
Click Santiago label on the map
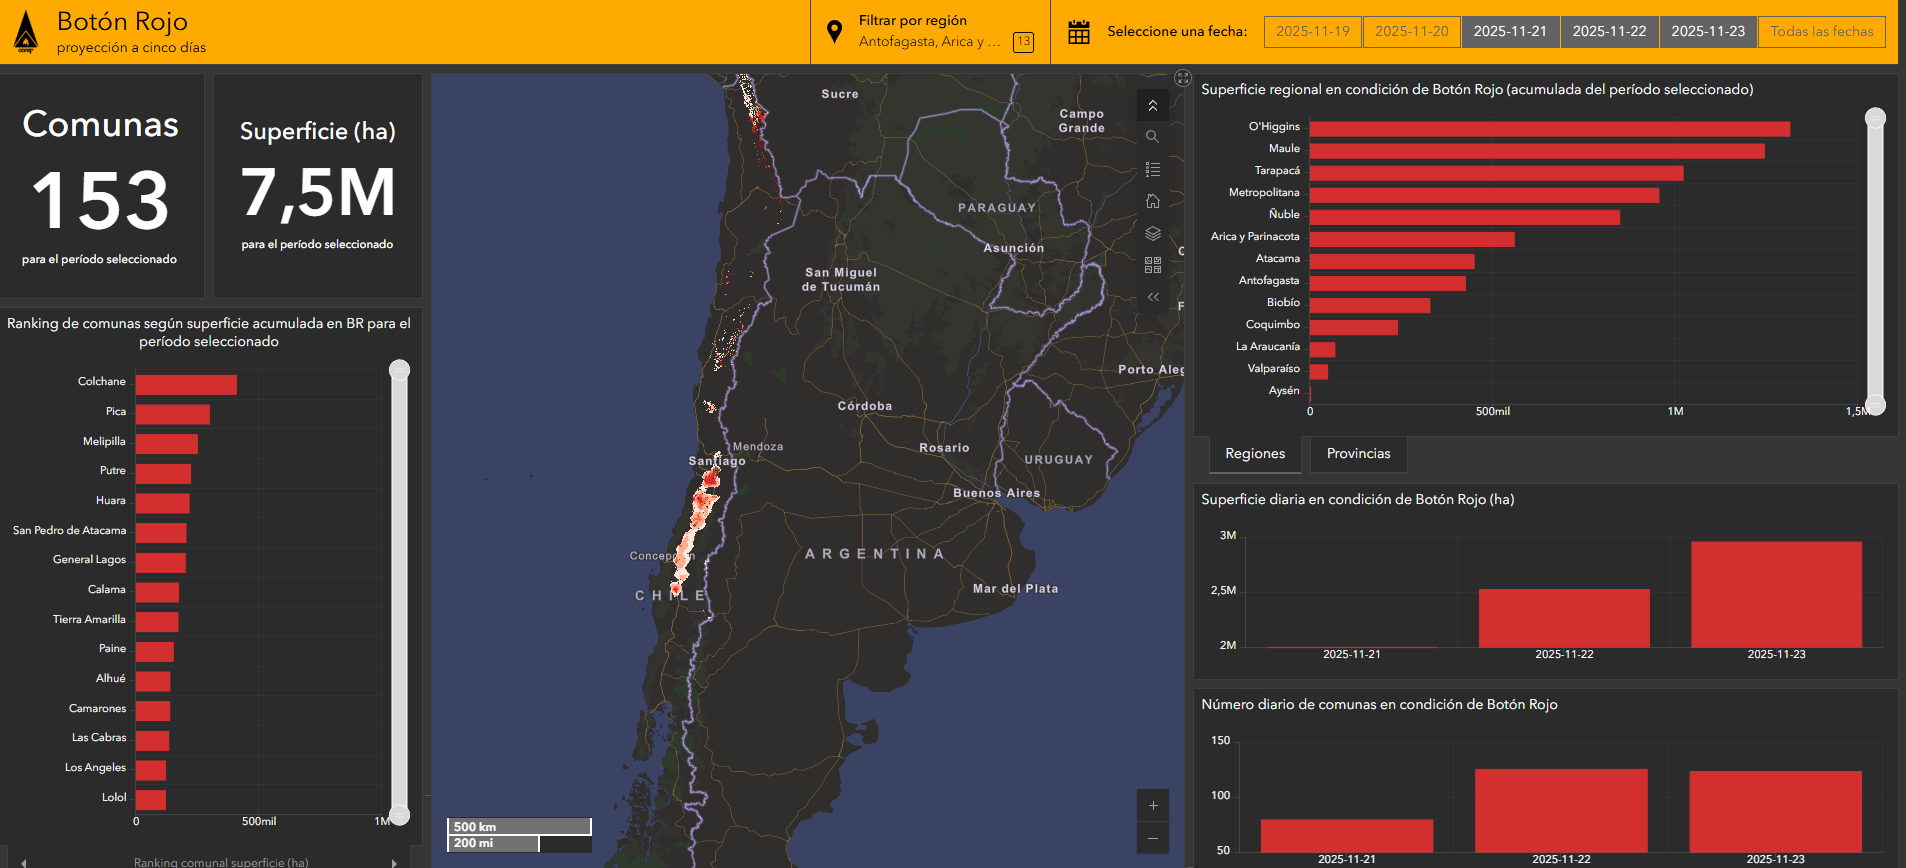[717, 461]
